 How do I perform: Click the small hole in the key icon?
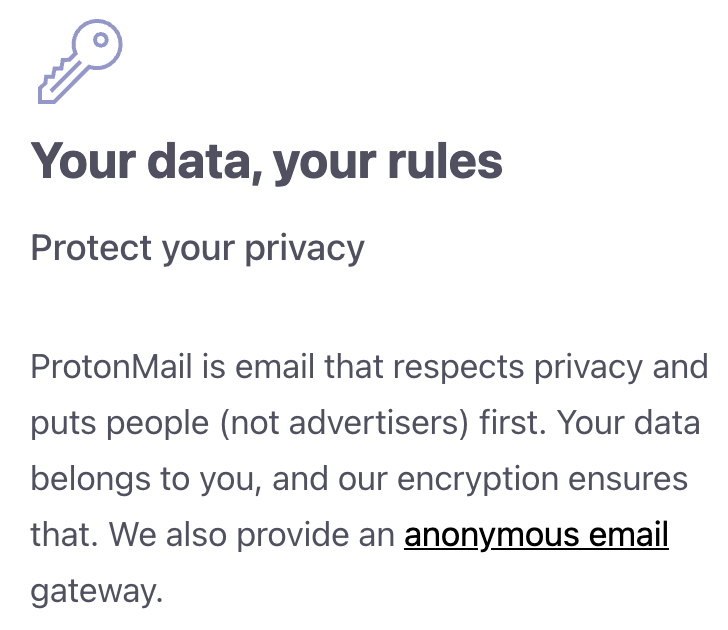pos(102,40)
